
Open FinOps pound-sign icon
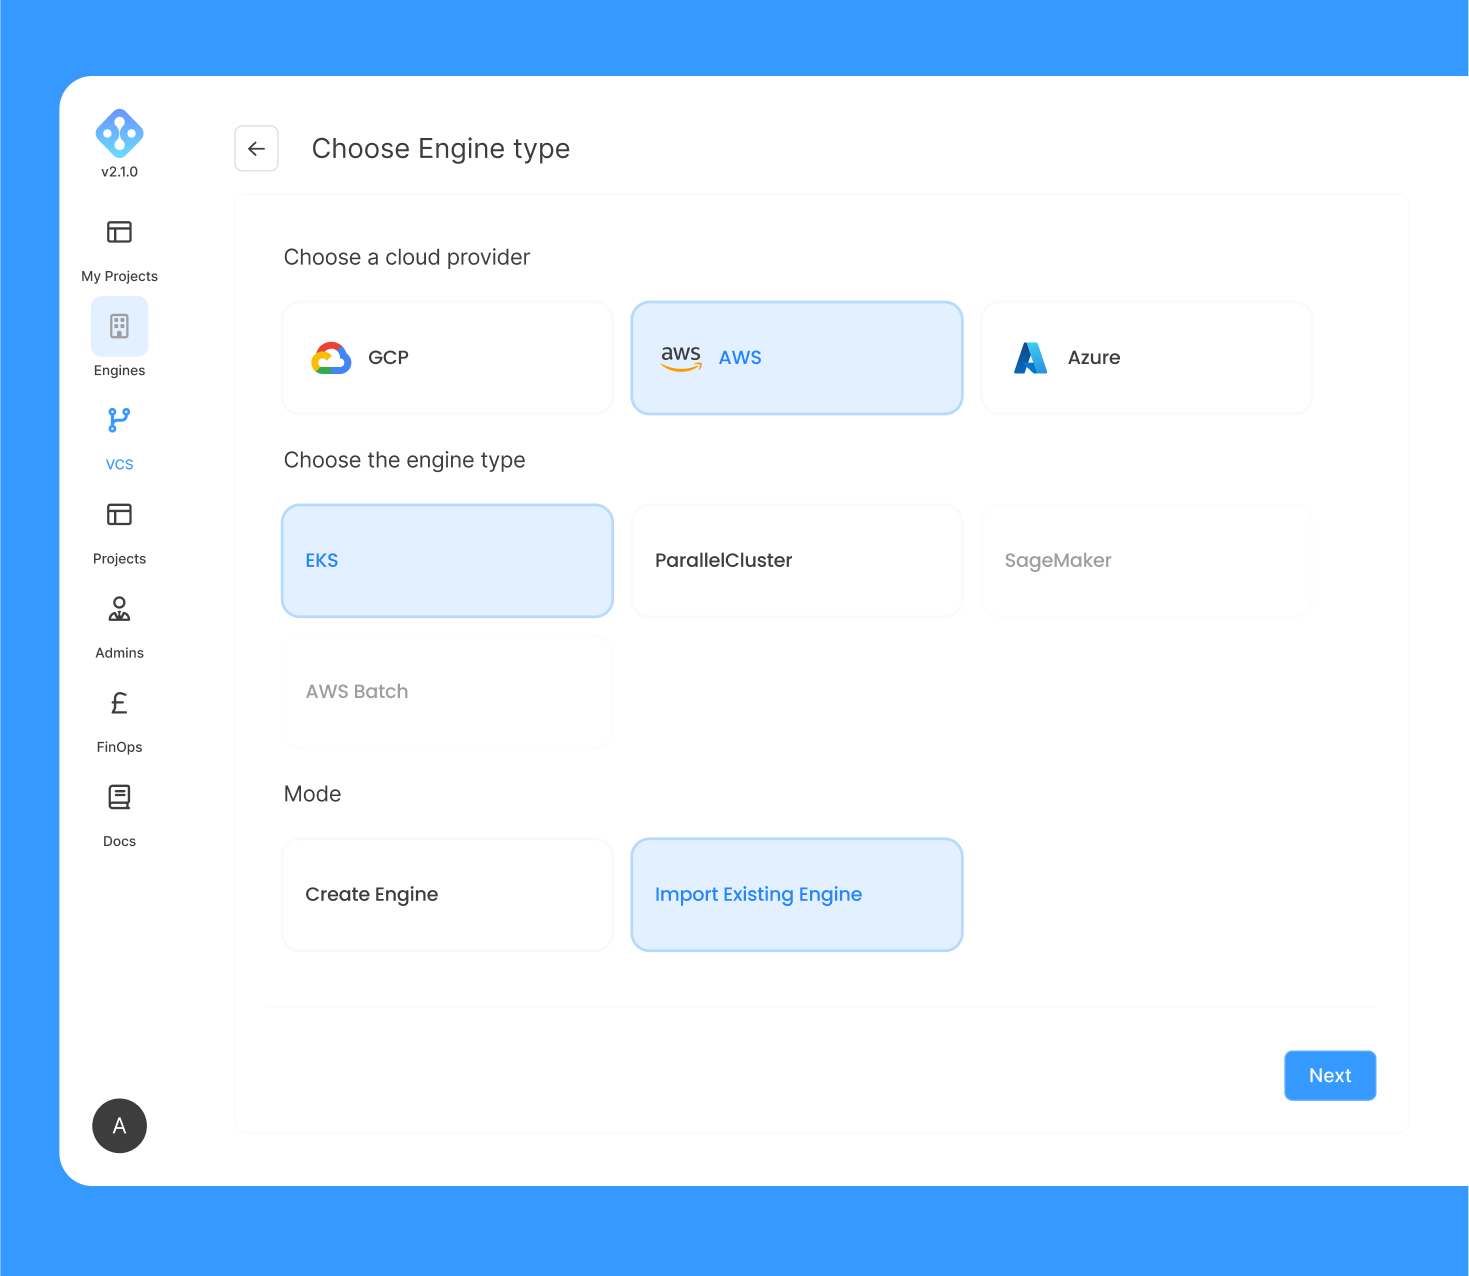(x=119, y=703)
